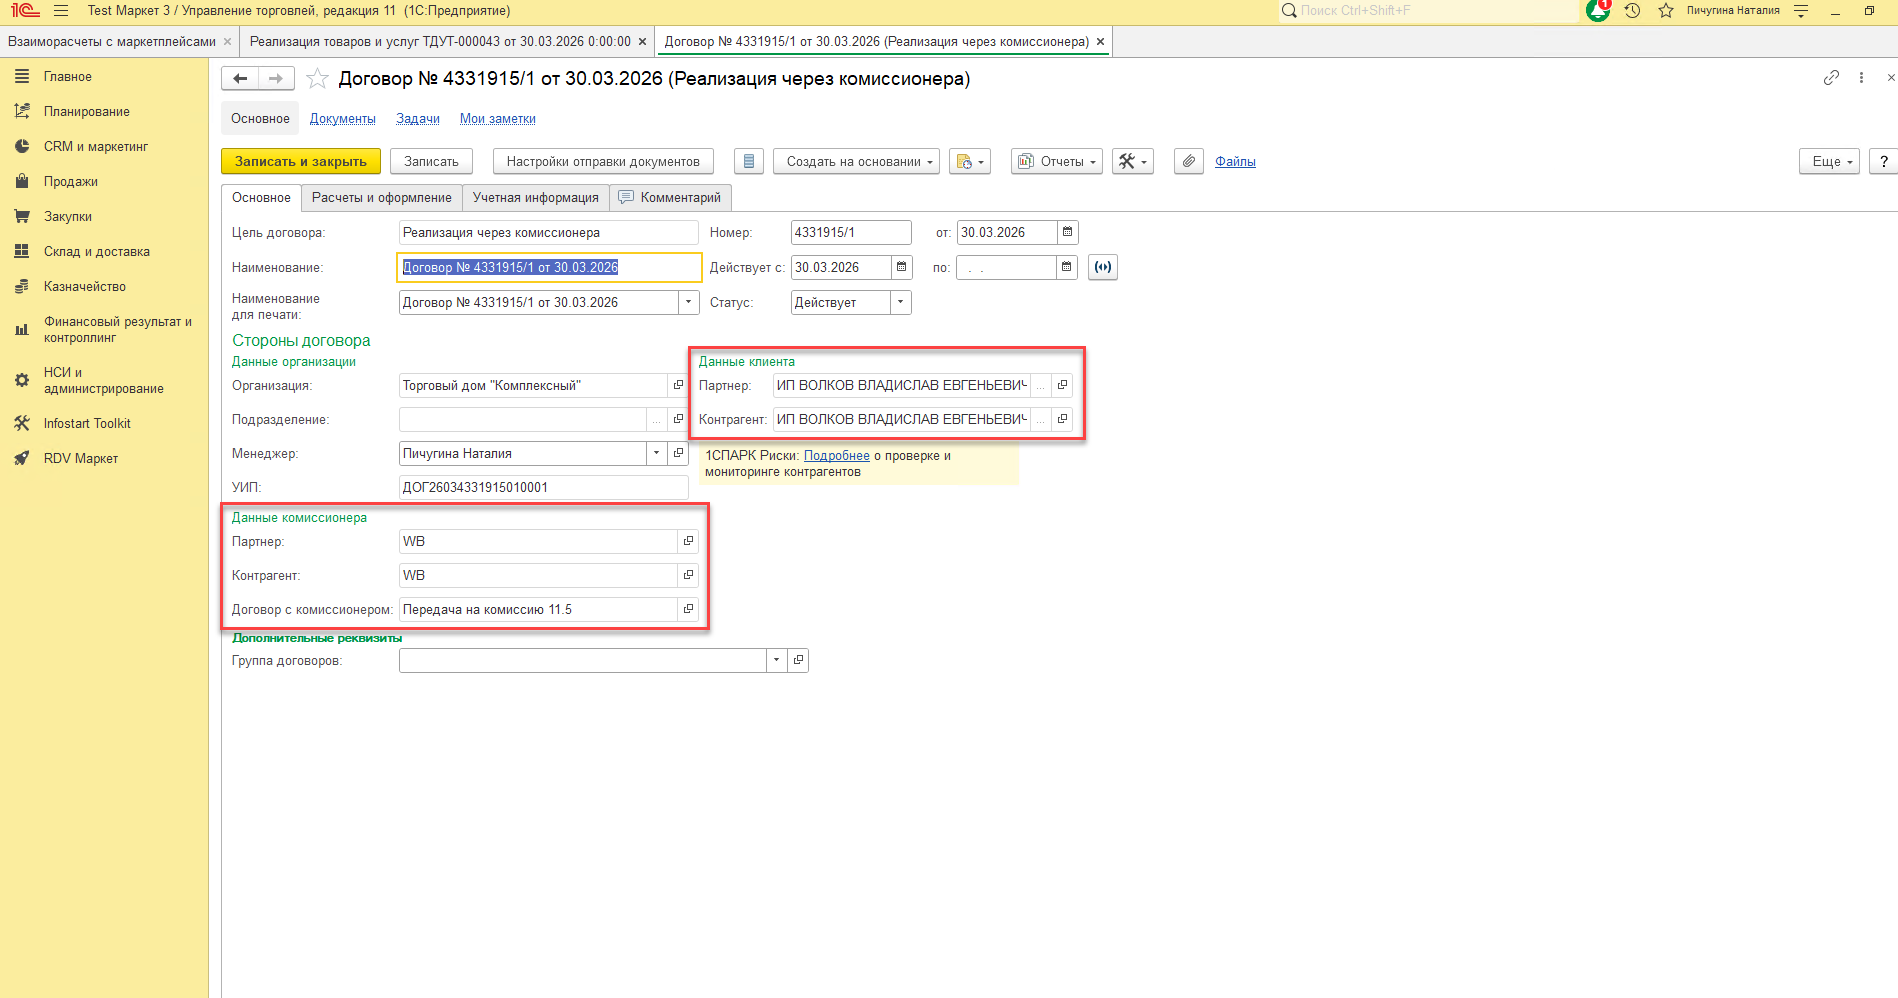Copy link to this contract document

pyautogui.click(x=1831, y=78)
